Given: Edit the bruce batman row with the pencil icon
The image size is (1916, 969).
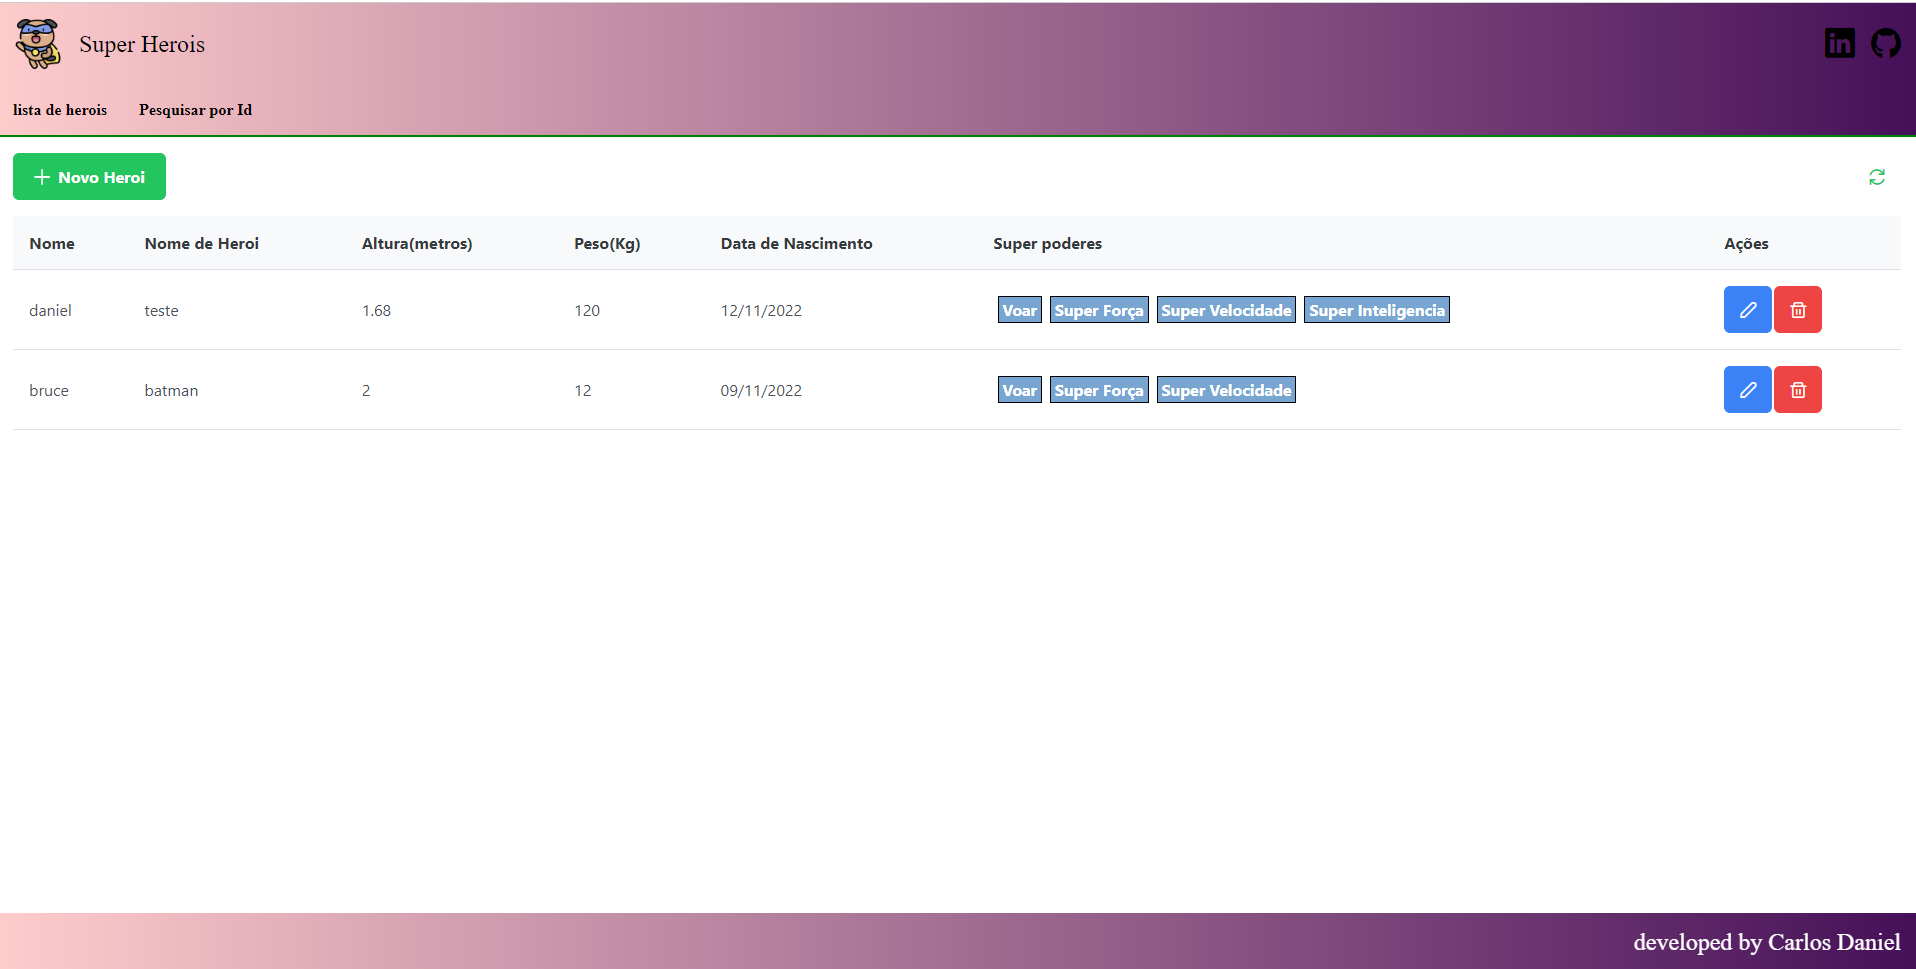Looking at the screenshot, I should click(1747, 390).
